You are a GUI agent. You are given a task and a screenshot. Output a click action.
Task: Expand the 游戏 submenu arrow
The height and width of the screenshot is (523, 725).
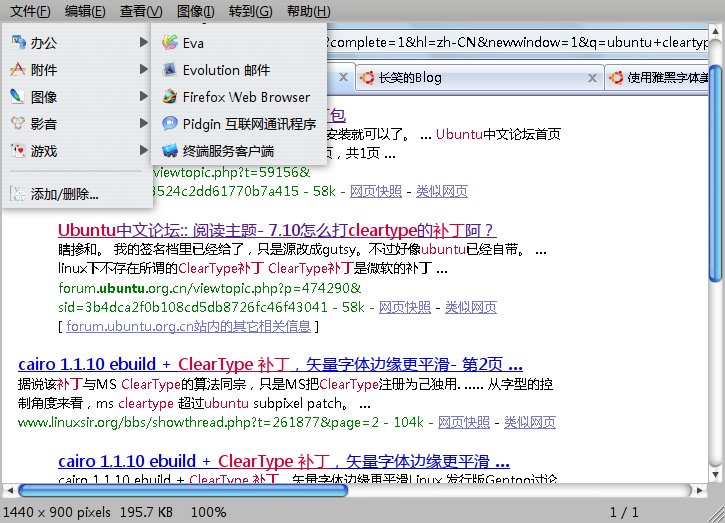[143, 151]
